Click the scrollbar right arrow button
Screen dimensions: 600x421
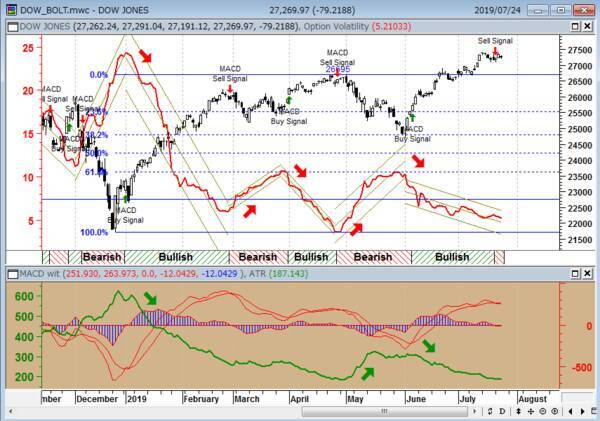(x=475, y=411)
